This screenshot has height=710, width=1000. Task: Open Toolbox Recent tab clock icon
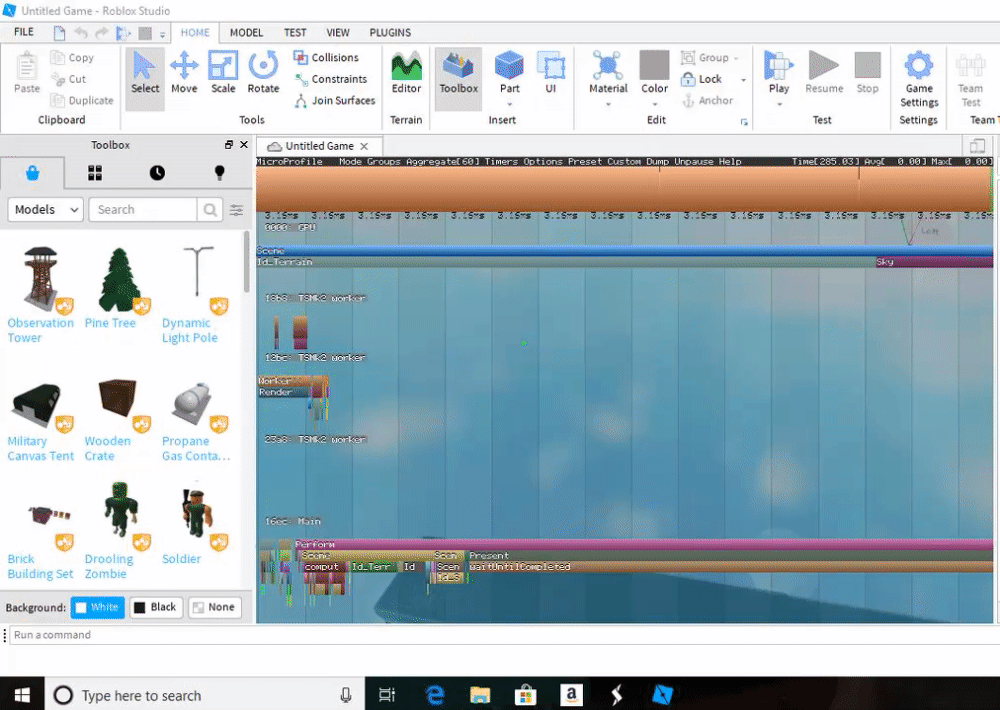coord(157,173)
